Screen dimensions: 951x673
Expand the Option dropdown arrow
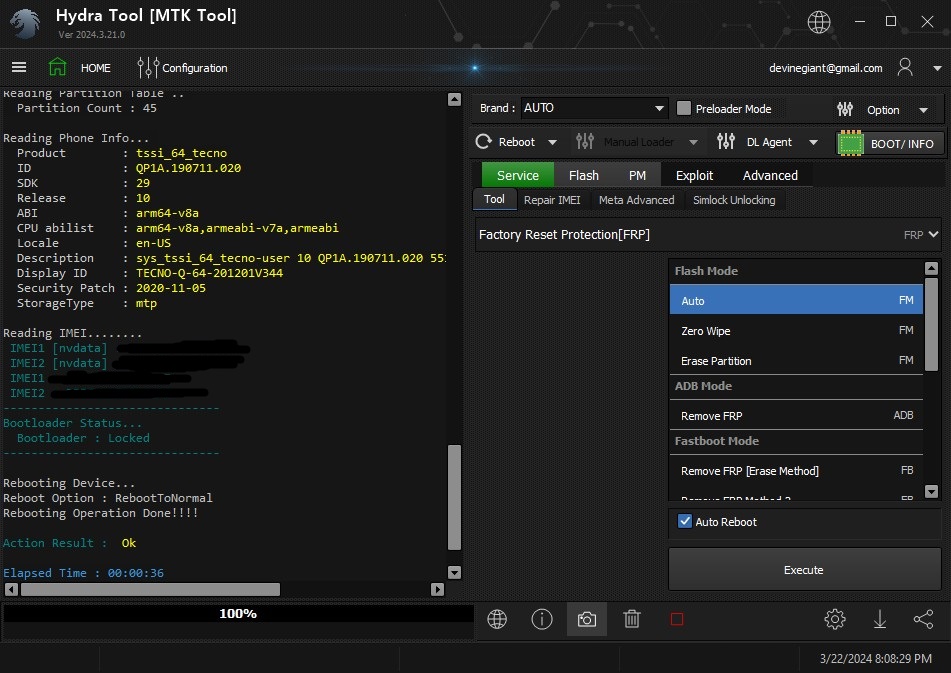tap(923, 110)
